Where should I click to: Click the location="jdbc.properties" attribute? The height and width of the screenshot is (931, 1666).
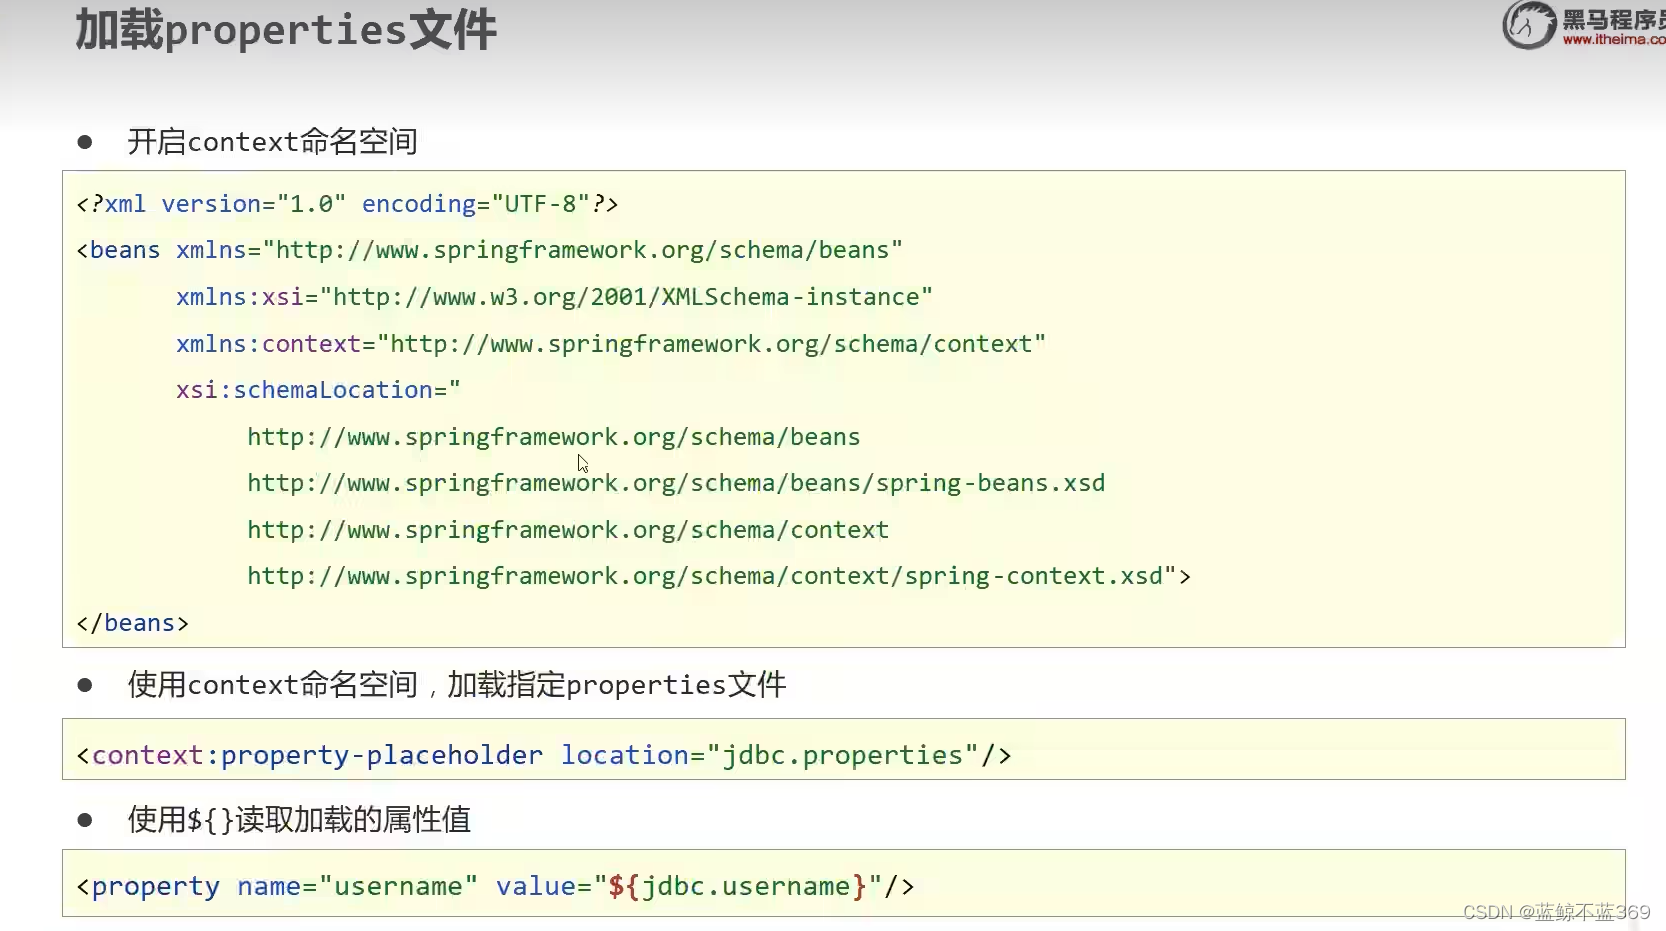[x=769, y=755]
